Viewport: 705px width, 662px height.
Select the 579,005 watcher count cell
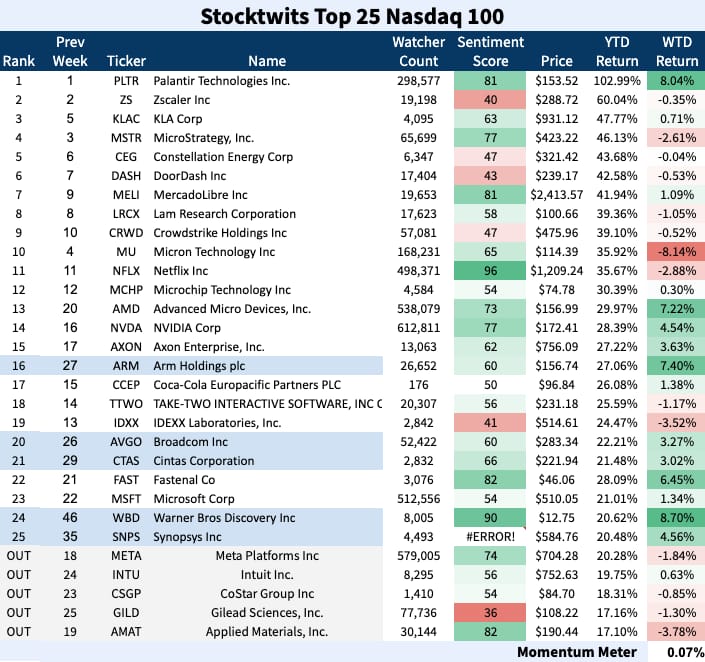419,556
